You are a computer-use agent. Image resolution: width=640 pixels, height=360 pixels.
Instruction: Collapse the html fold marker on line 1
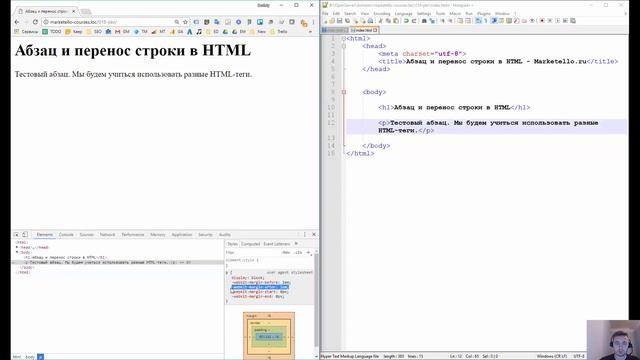point(344,38)
